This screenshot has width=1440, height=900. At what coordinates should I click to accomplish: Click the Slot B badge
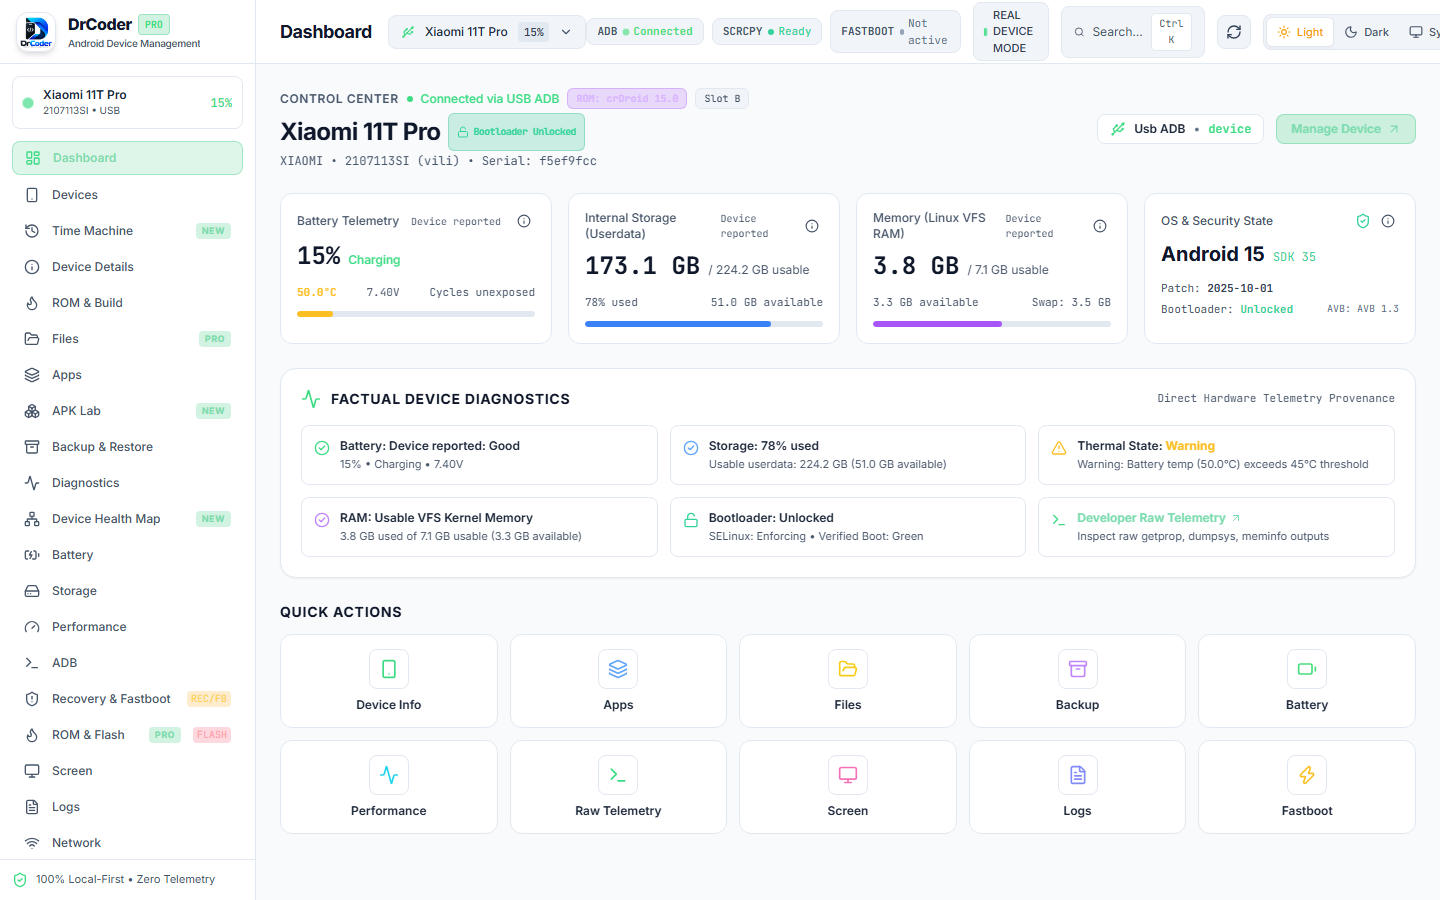pyautogui.click(x=722, y=99)
